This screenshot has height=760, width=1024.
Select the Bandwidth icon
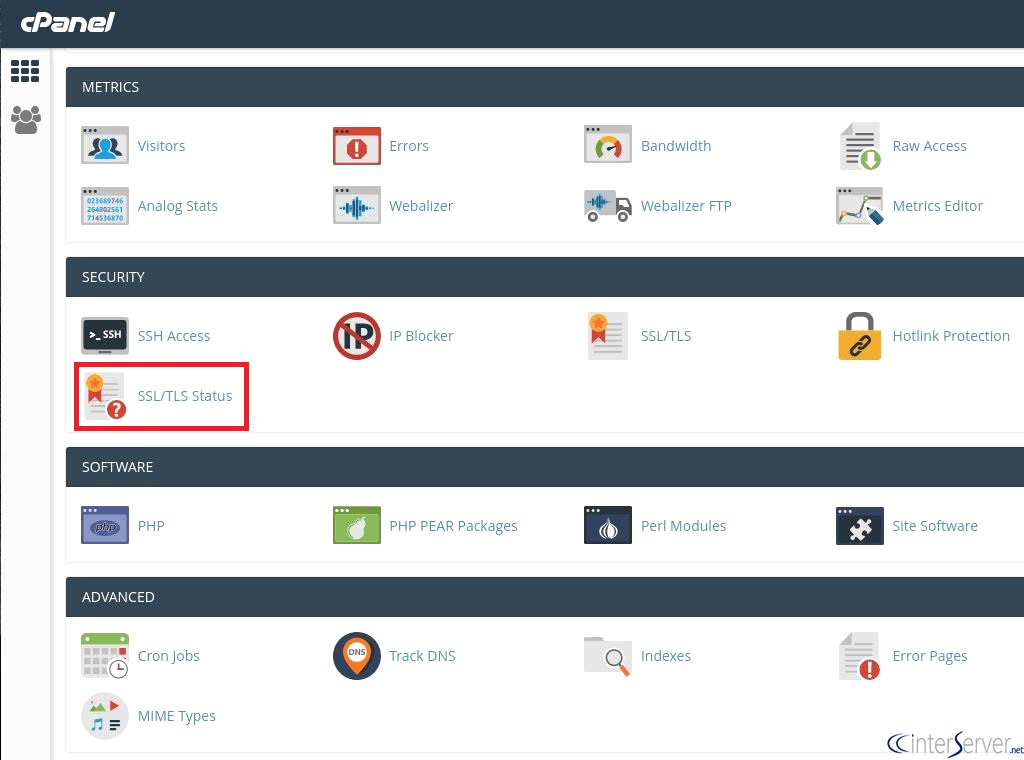(608, 145)
